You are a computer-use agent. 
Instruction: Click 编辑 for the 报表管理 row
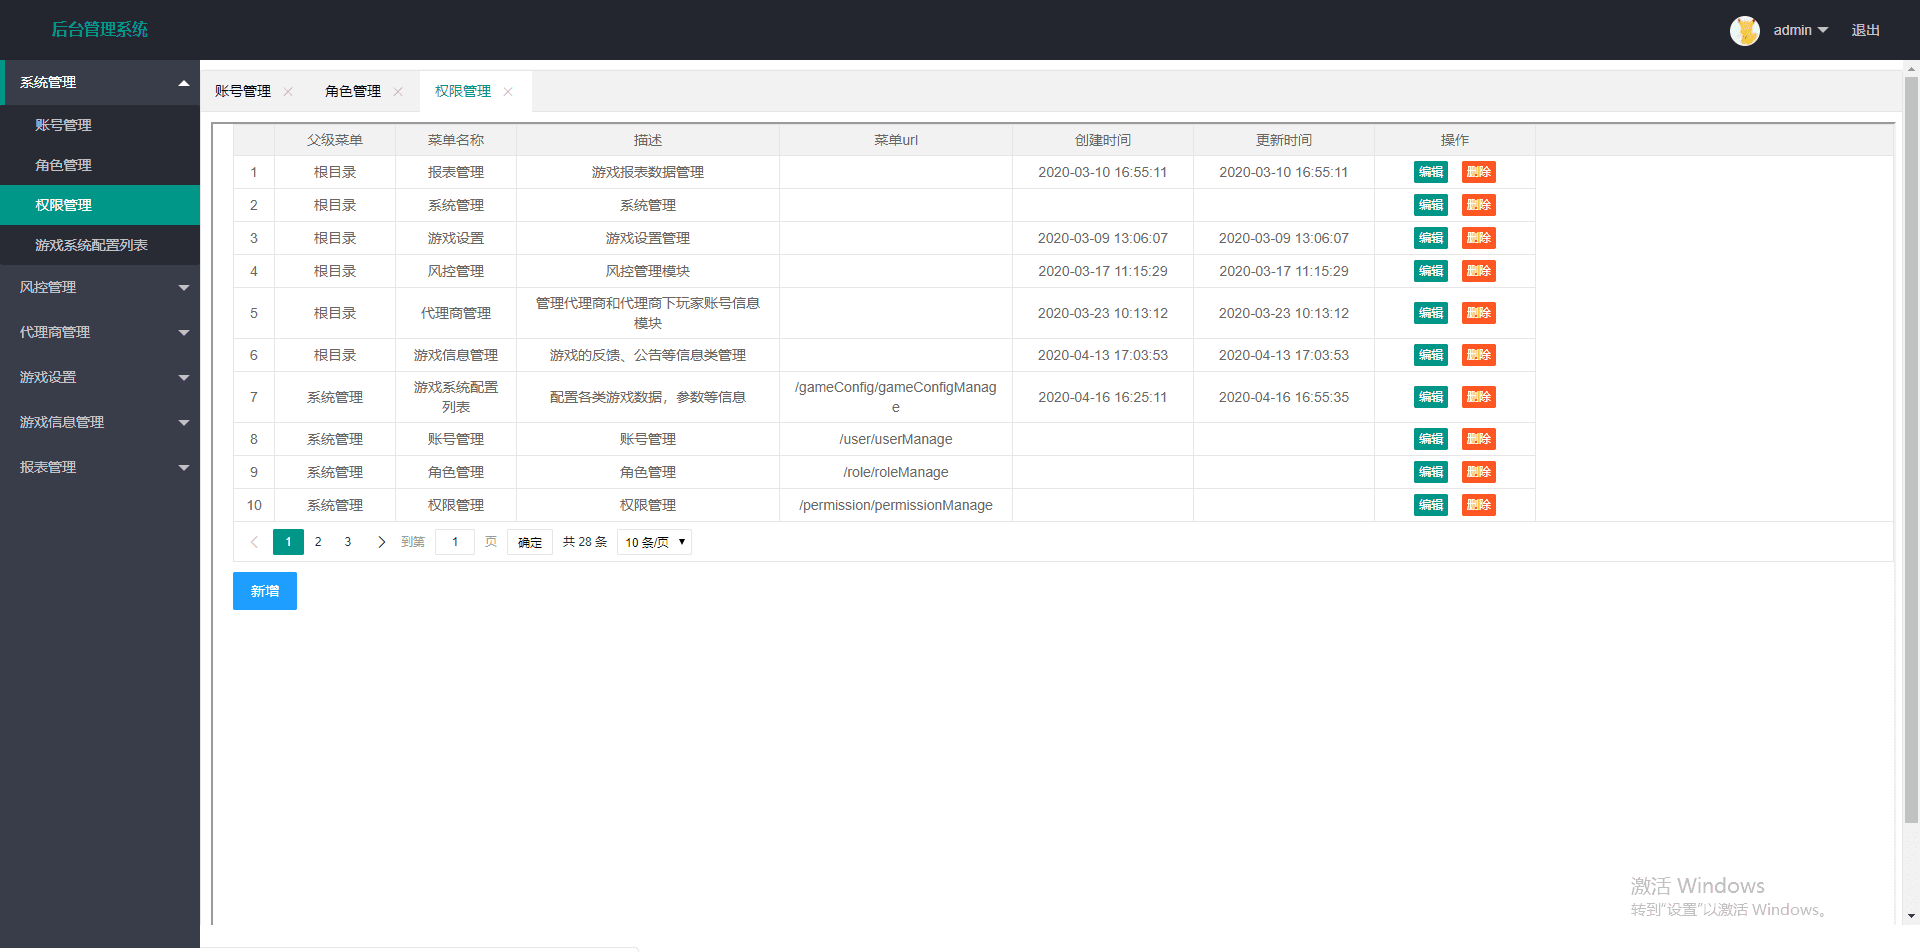pos(1430,172)
